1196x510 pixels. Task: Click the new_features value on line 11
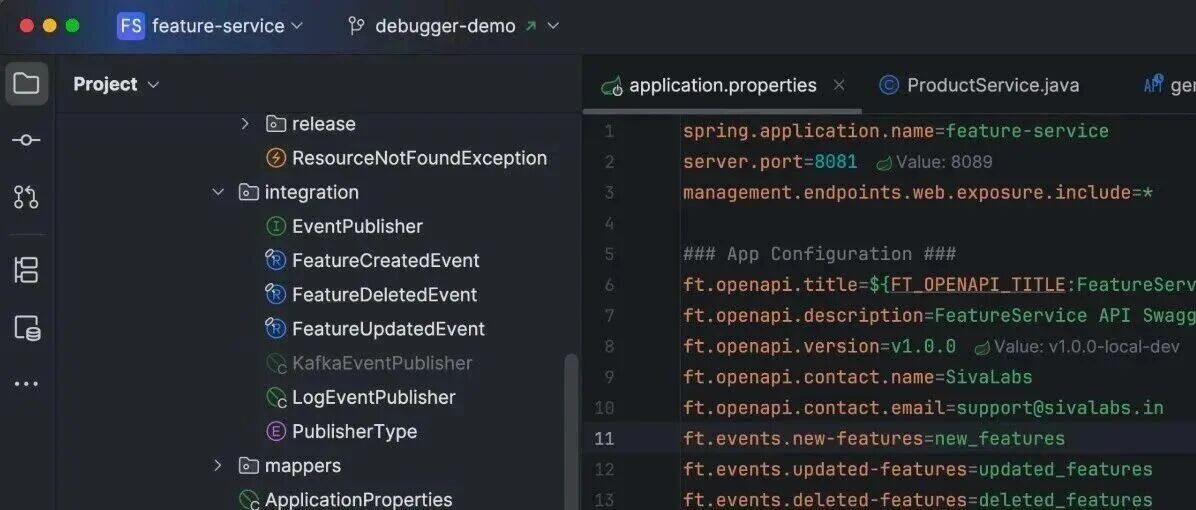click(x=999, y=438)
